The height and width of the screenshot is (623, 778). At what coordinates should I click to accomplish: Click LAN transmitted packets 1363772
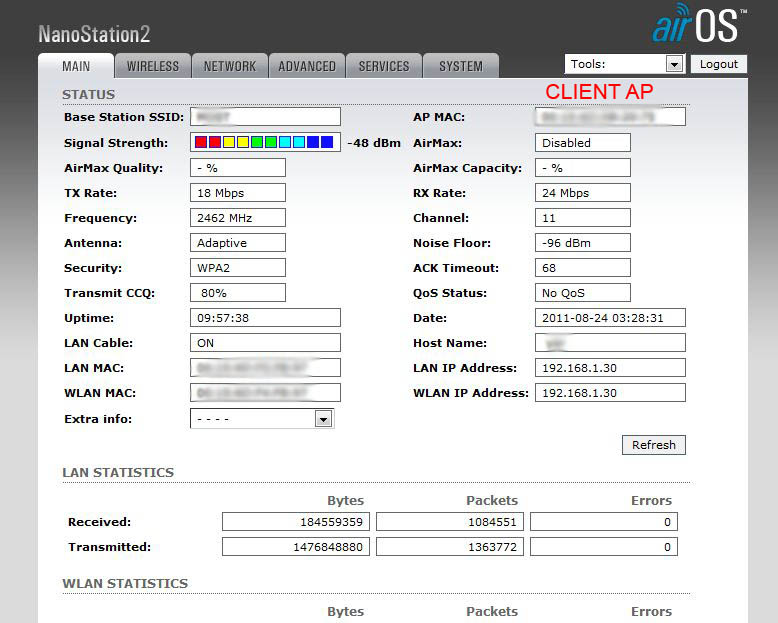click(x=450, y=547)
